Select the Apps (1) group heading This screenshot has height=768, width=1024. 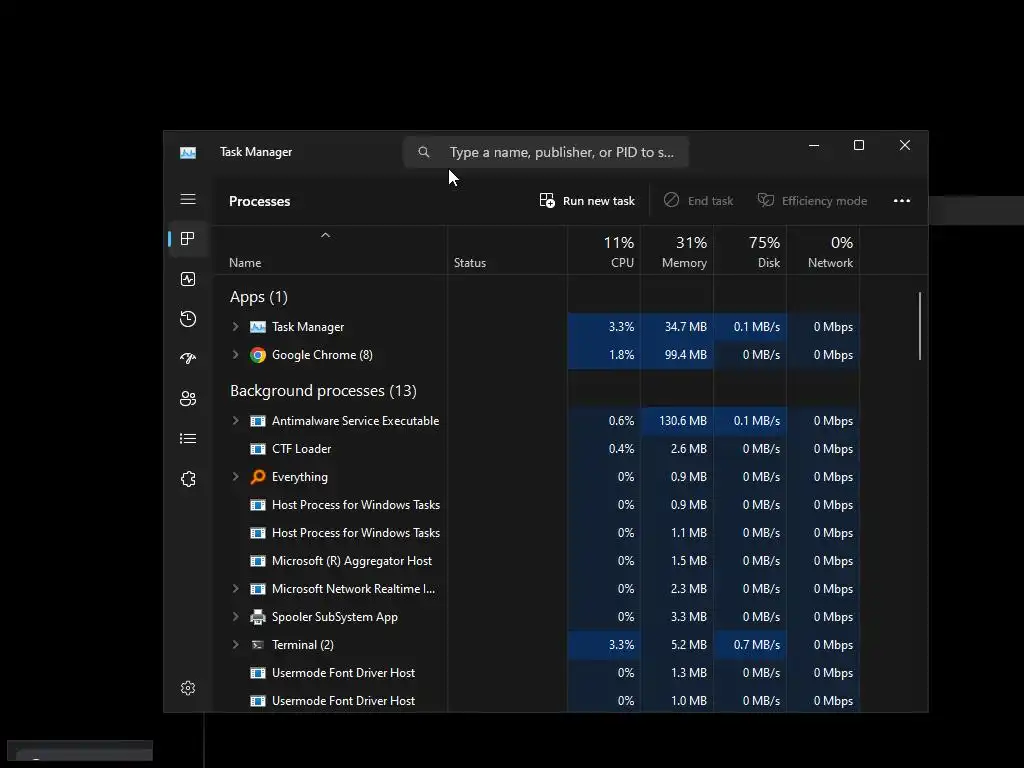(x=259, y=297)
